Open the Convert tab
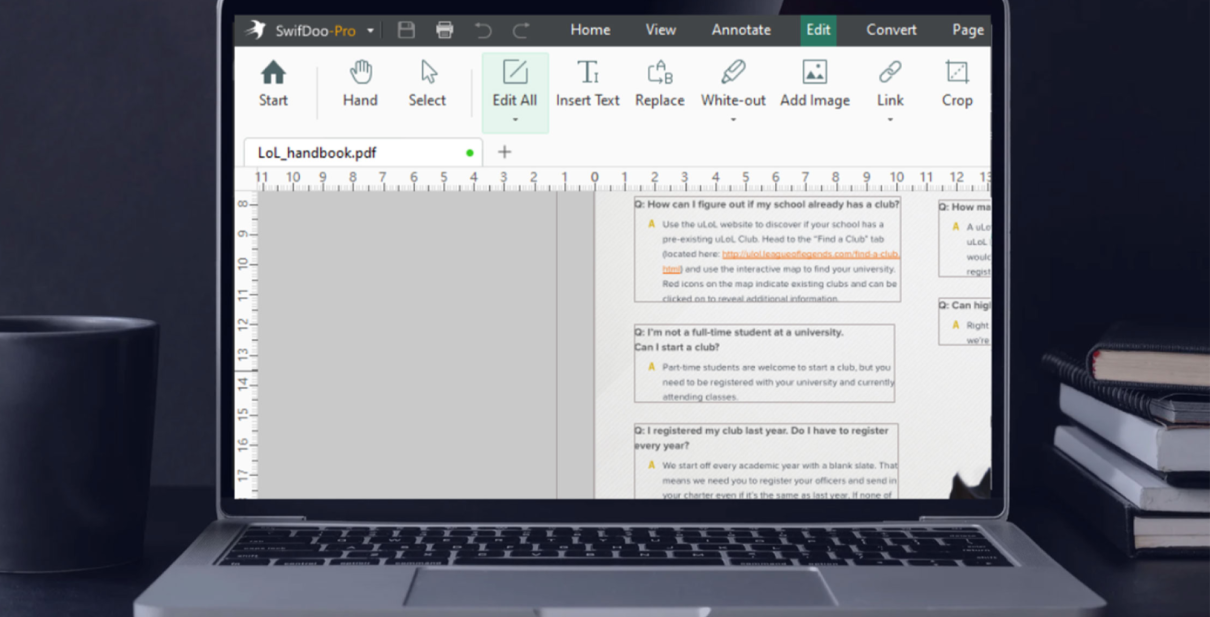The image size is (1210, 617). [x=891, y=30]
